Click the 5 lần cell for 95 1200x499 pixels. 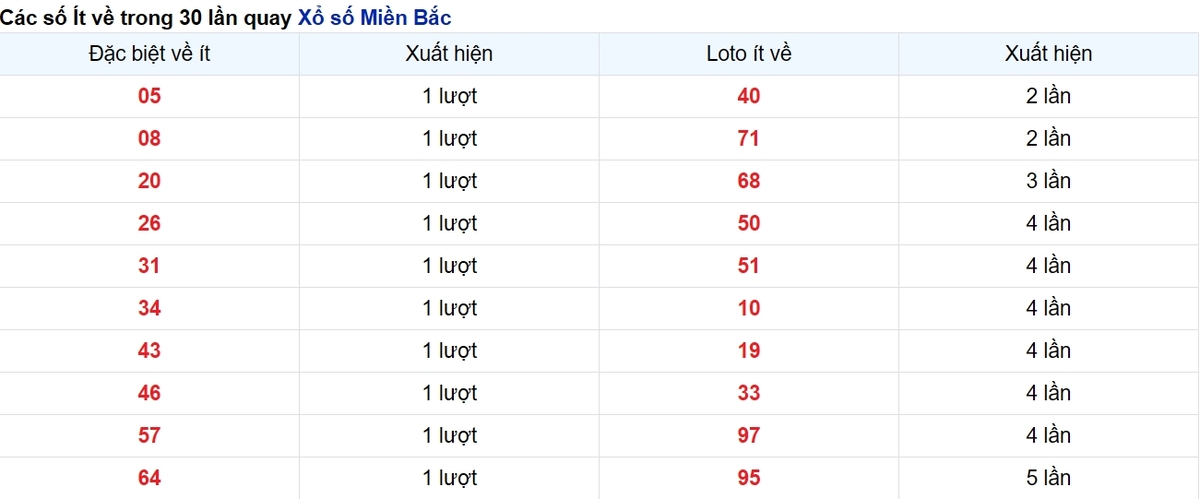(1048, 478)
